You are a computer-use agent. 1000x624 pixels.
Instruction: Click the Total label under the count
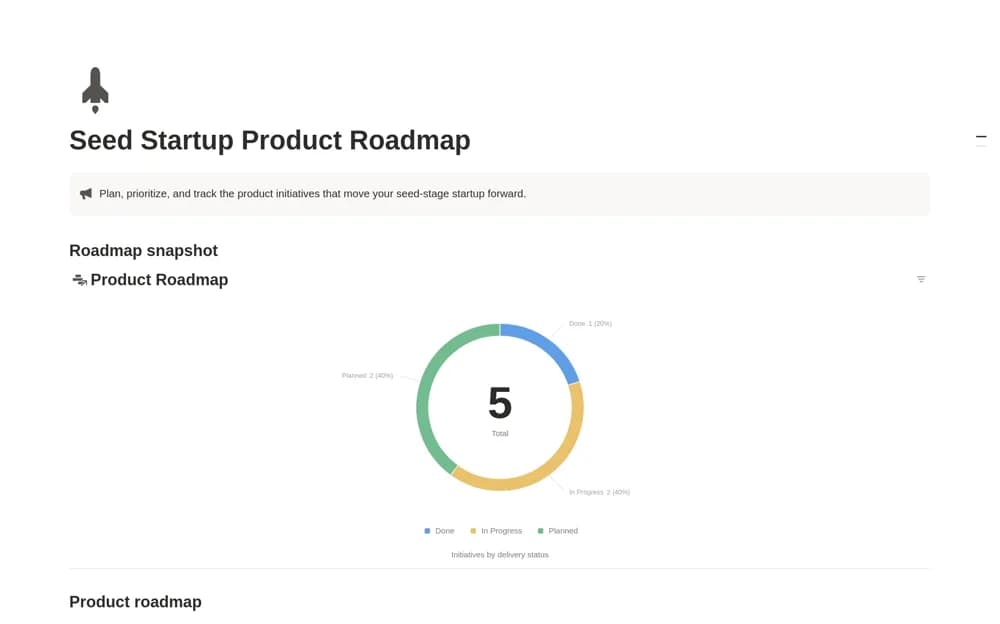(500, 434)
